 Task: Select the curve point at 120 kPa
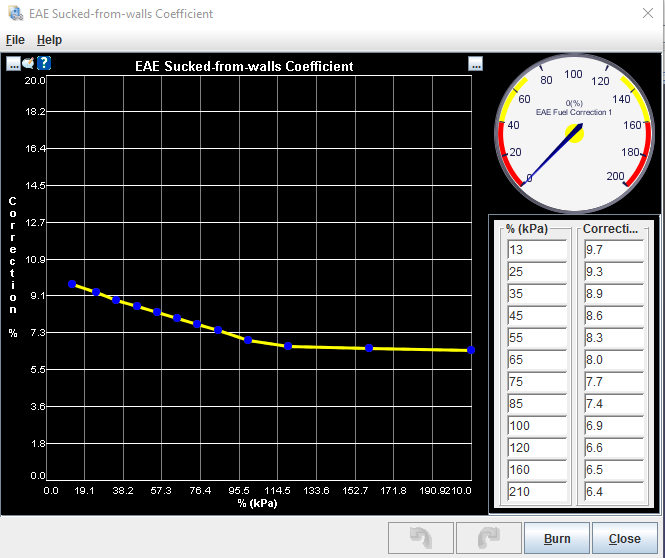click(288, 346)
